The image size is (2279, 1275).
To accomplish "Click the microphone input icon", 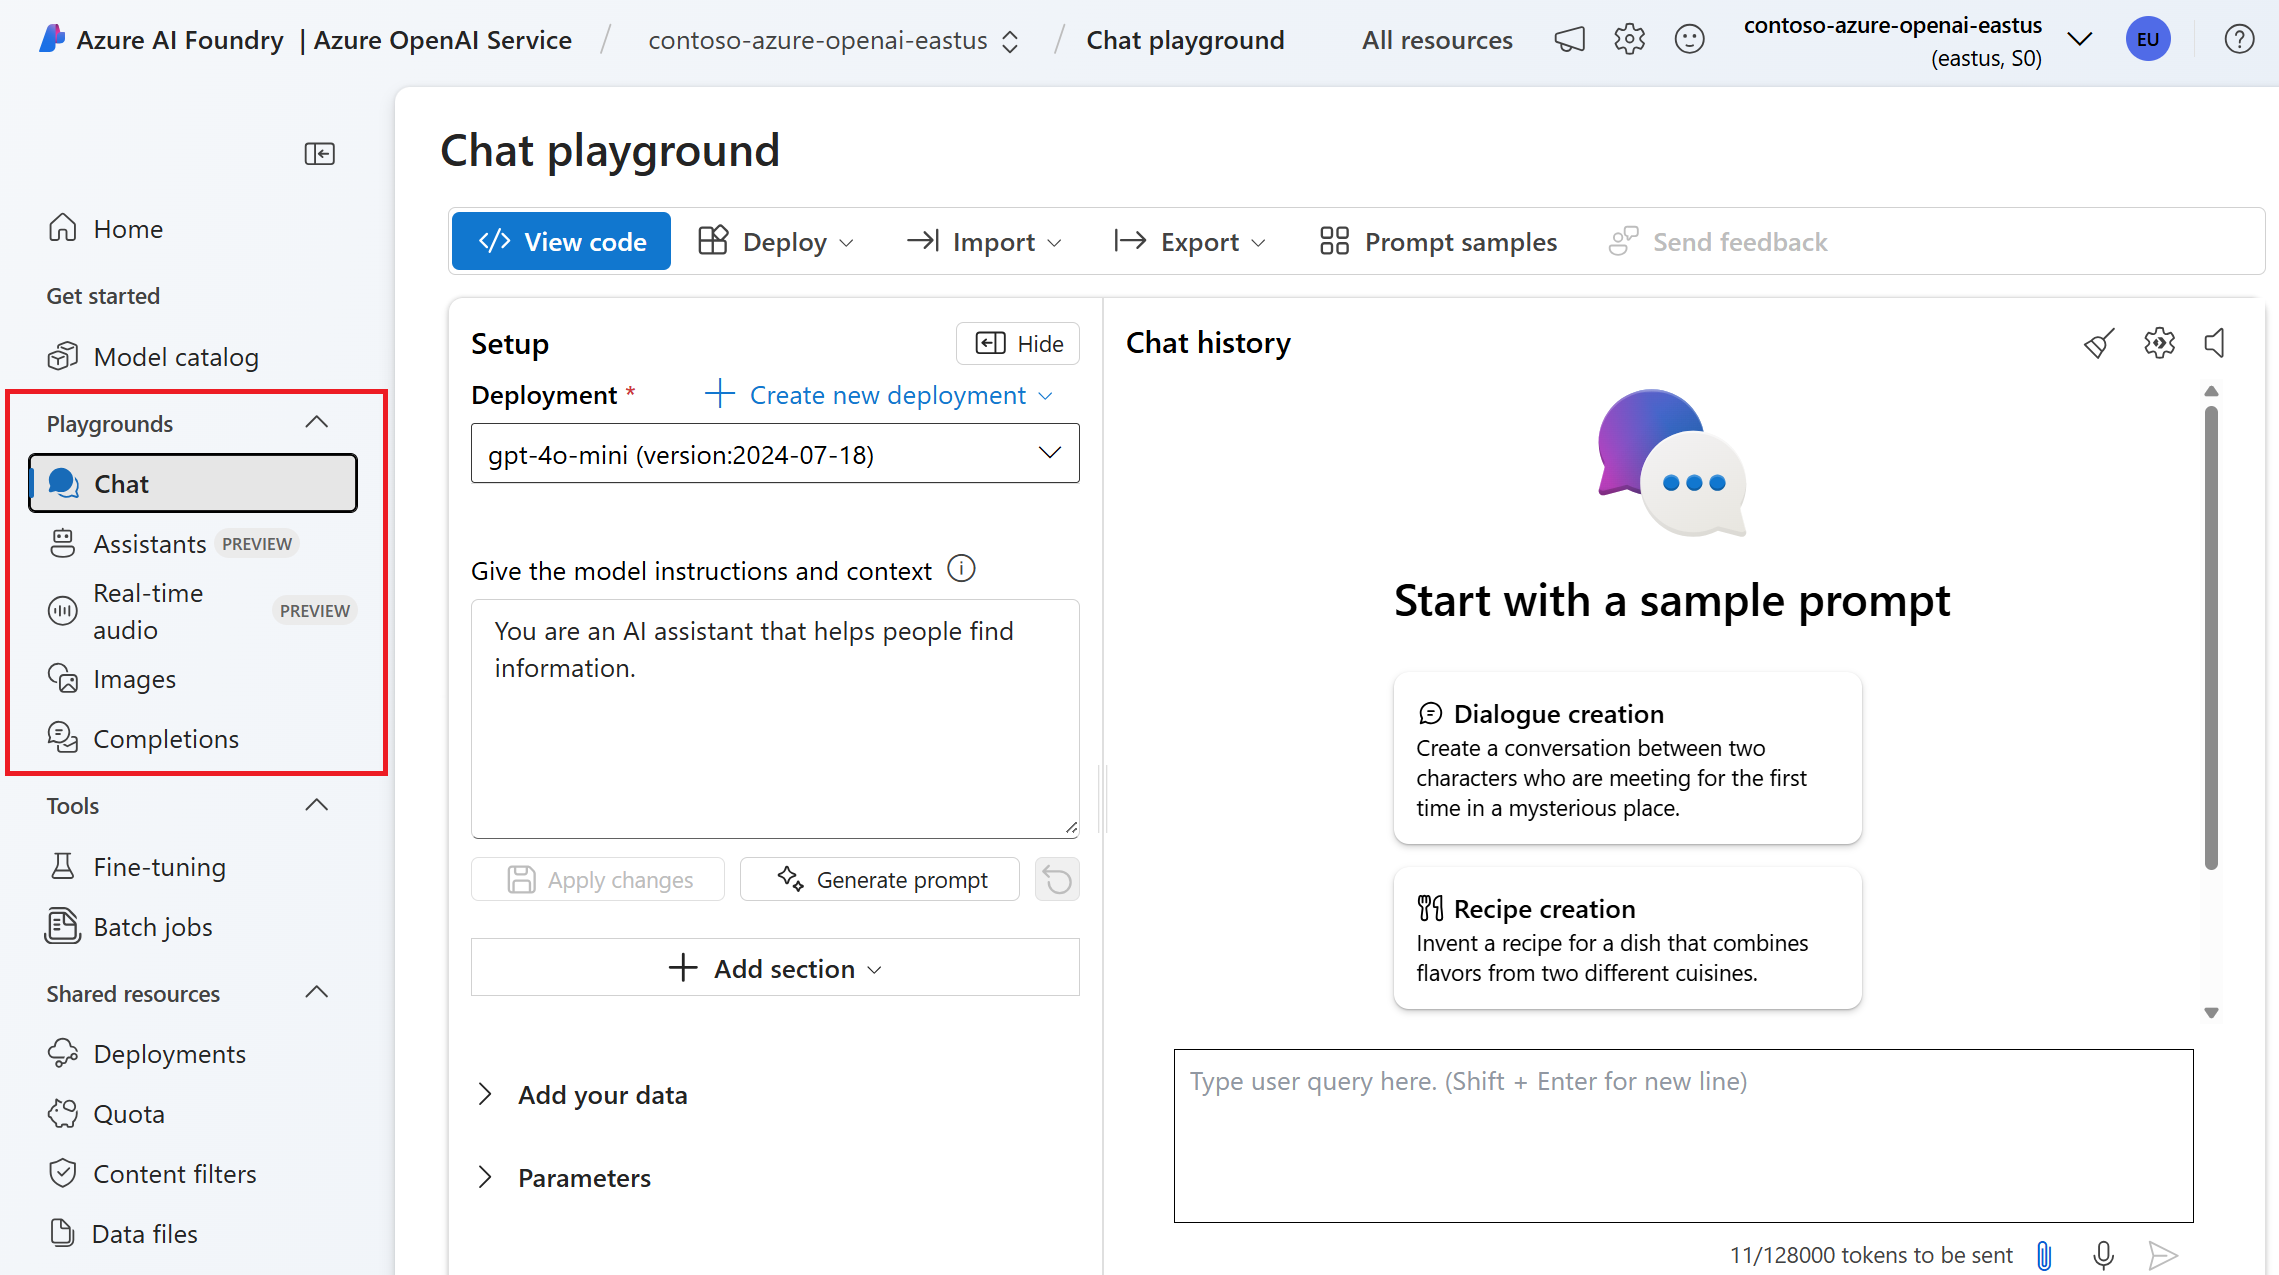I will [2103, 1255].
